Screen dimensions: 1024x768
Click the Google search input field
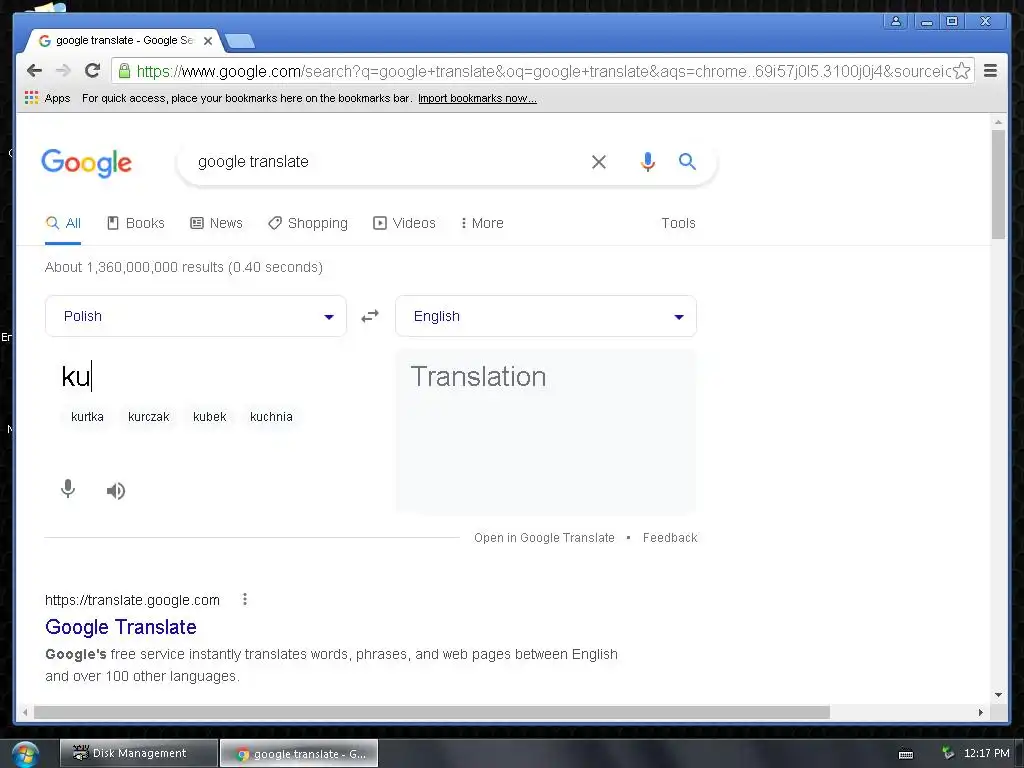click(x=385, y=161)
